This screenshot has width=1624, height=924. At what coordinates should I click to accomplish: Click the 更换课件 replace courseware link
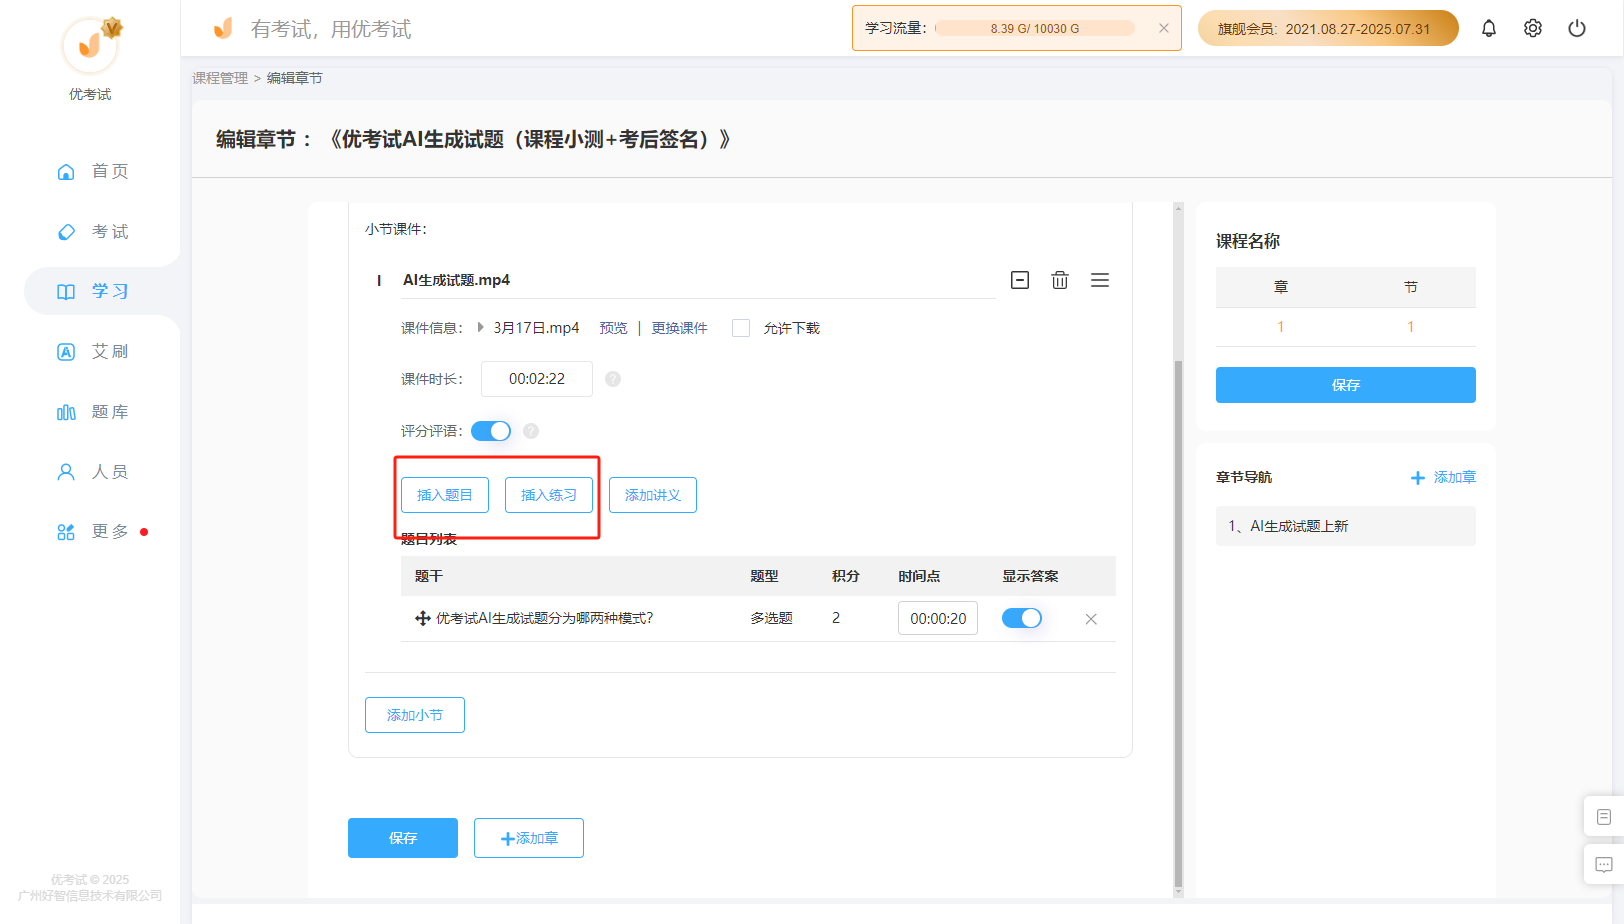pos(680,328)
